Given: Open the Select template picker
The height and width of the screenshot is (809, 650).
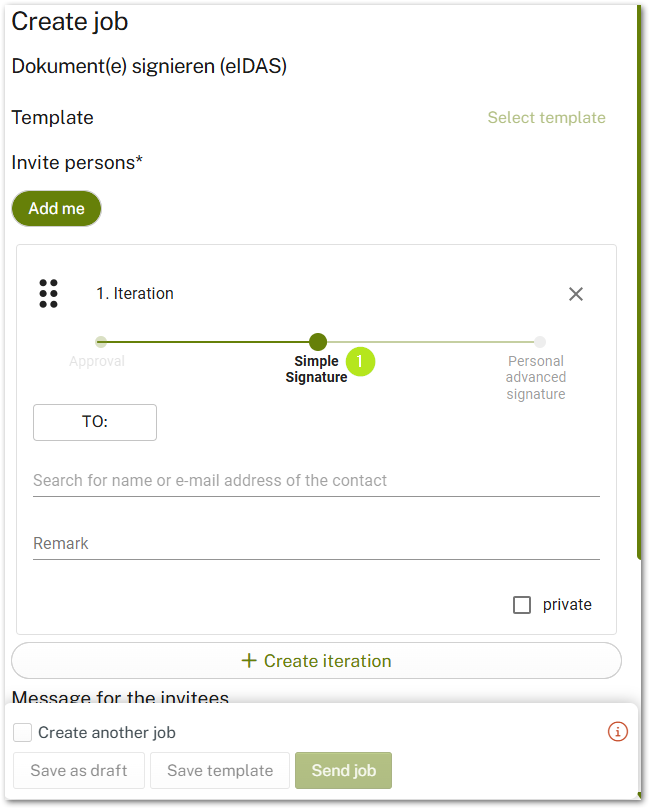Looking at the screenshot, I should click(546, 118).
